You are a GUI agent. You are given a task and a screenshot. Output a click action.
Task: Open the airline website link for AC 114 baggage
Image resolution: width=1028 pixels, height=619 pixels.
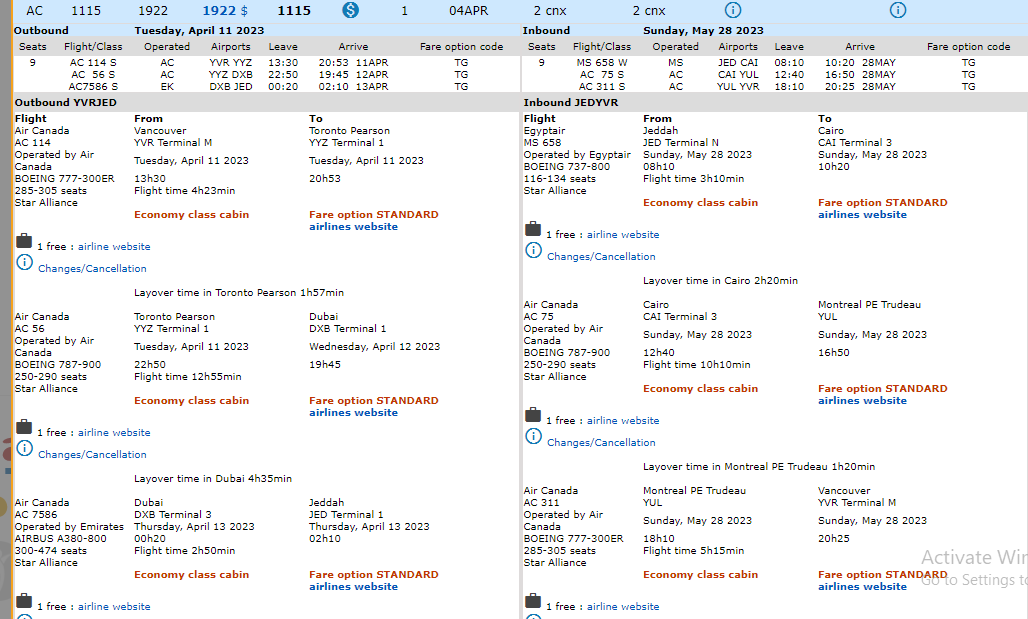click(114, 247)
